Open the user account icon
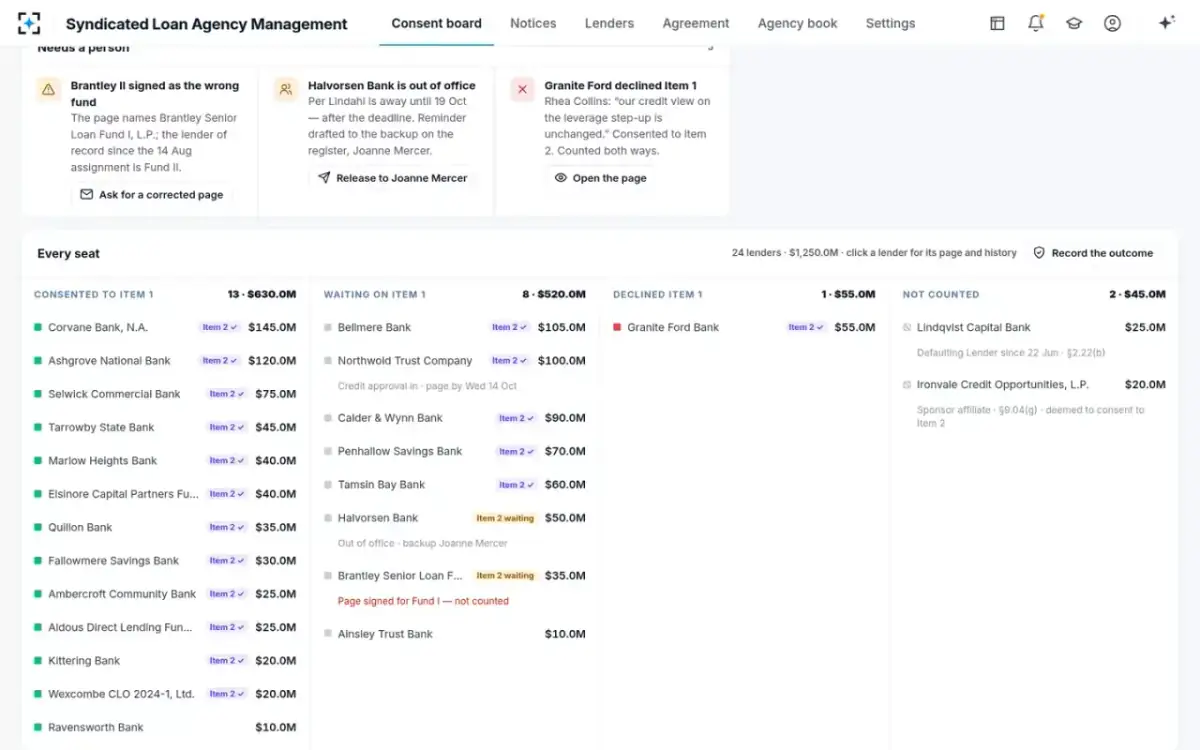This screenshot has width=1200, height=750. [x=1112, y=23]
